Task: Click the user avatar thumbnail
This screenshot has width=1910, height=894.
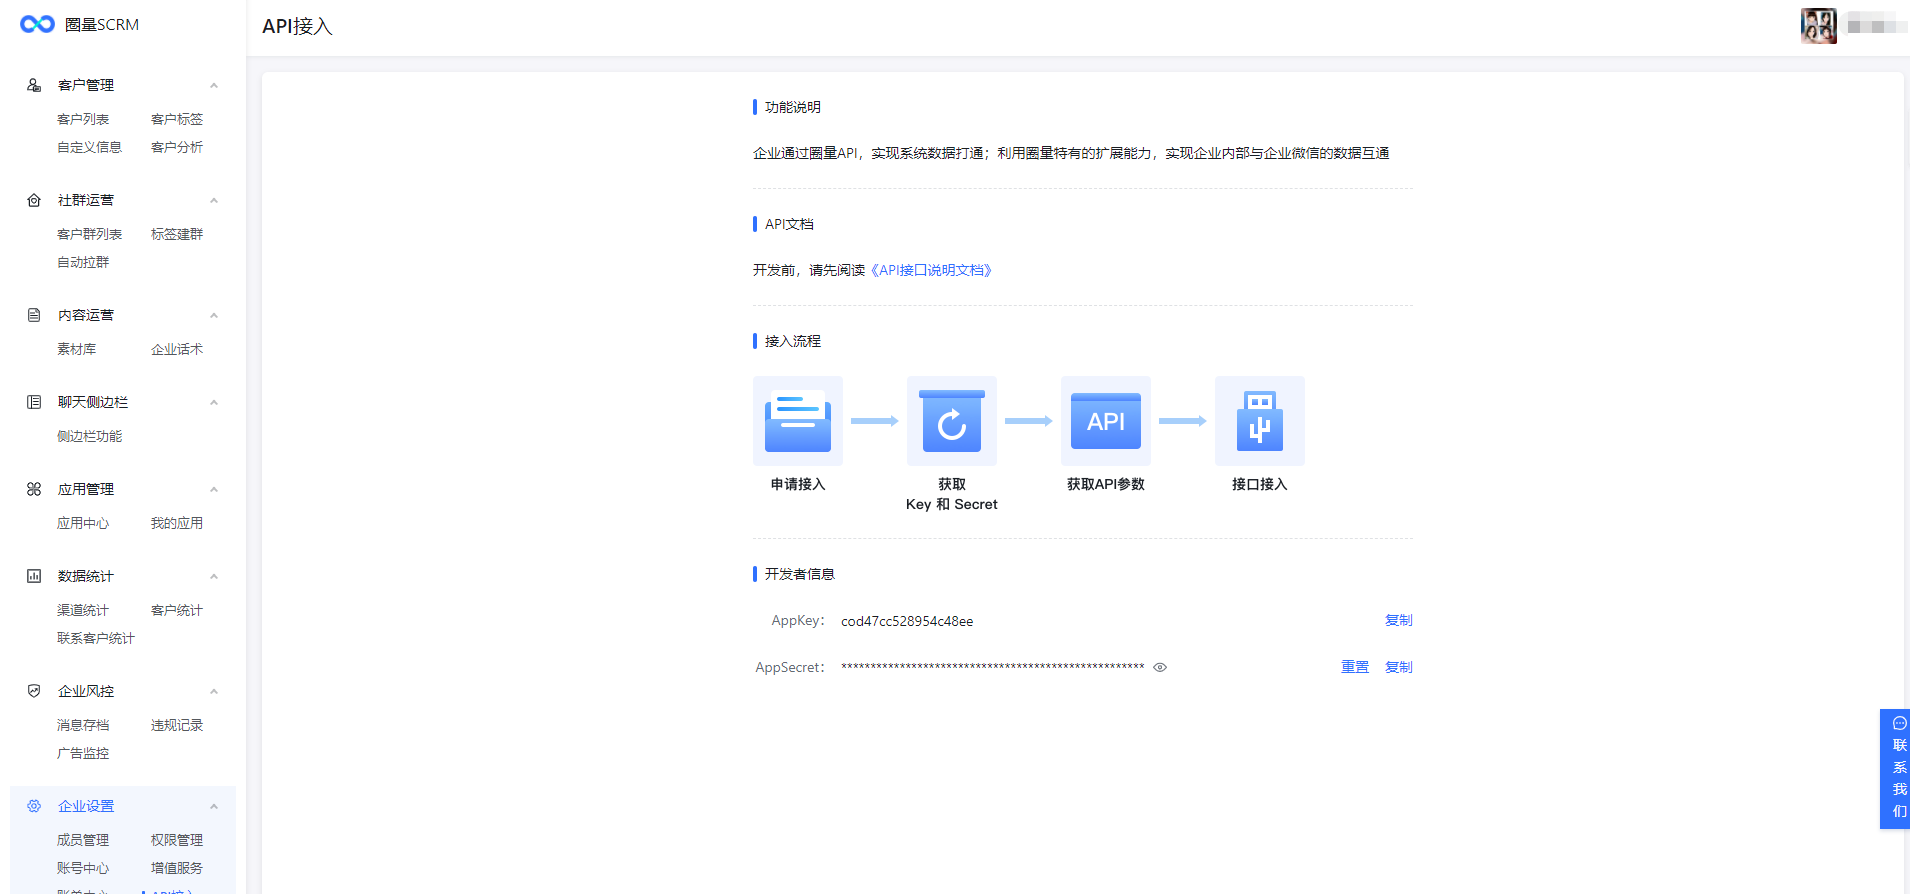Action: (x=1818, y=26)
